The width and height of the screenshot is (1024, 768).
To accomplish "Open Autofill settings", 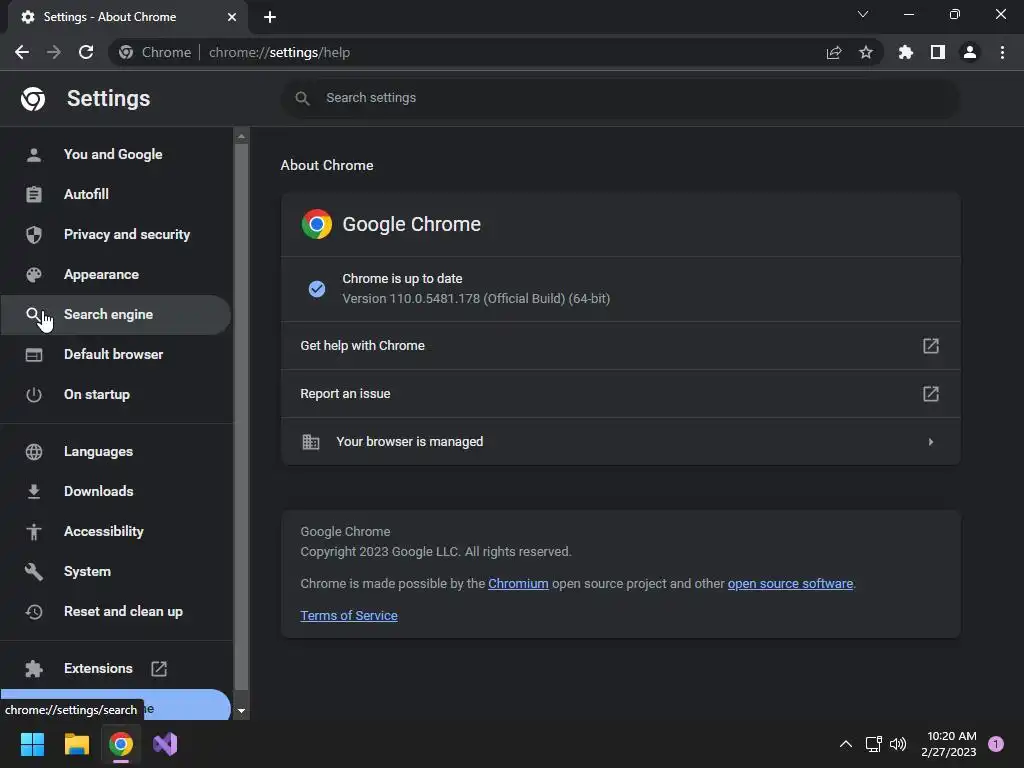I will click(x=116, y=195).
